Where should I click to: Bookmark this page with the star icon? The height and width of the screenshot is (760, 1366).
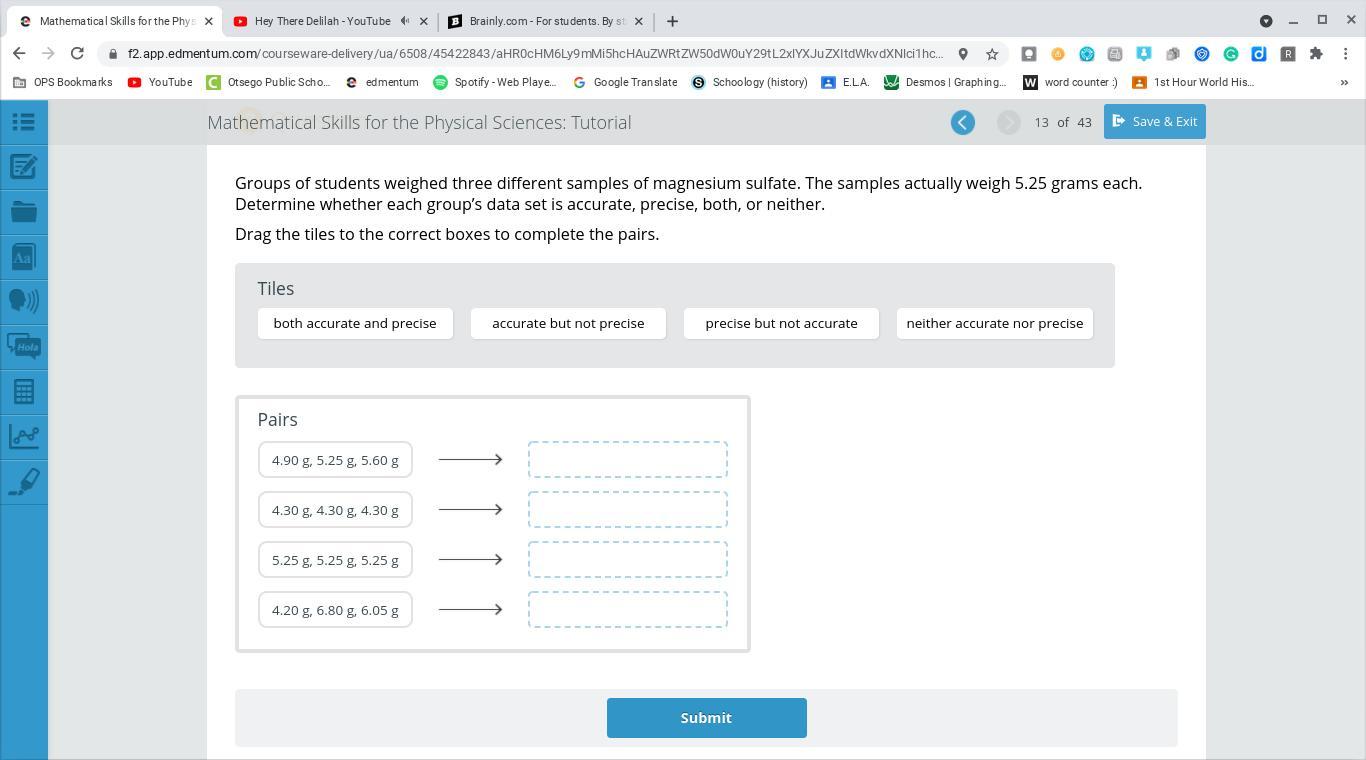click(992, 54)
